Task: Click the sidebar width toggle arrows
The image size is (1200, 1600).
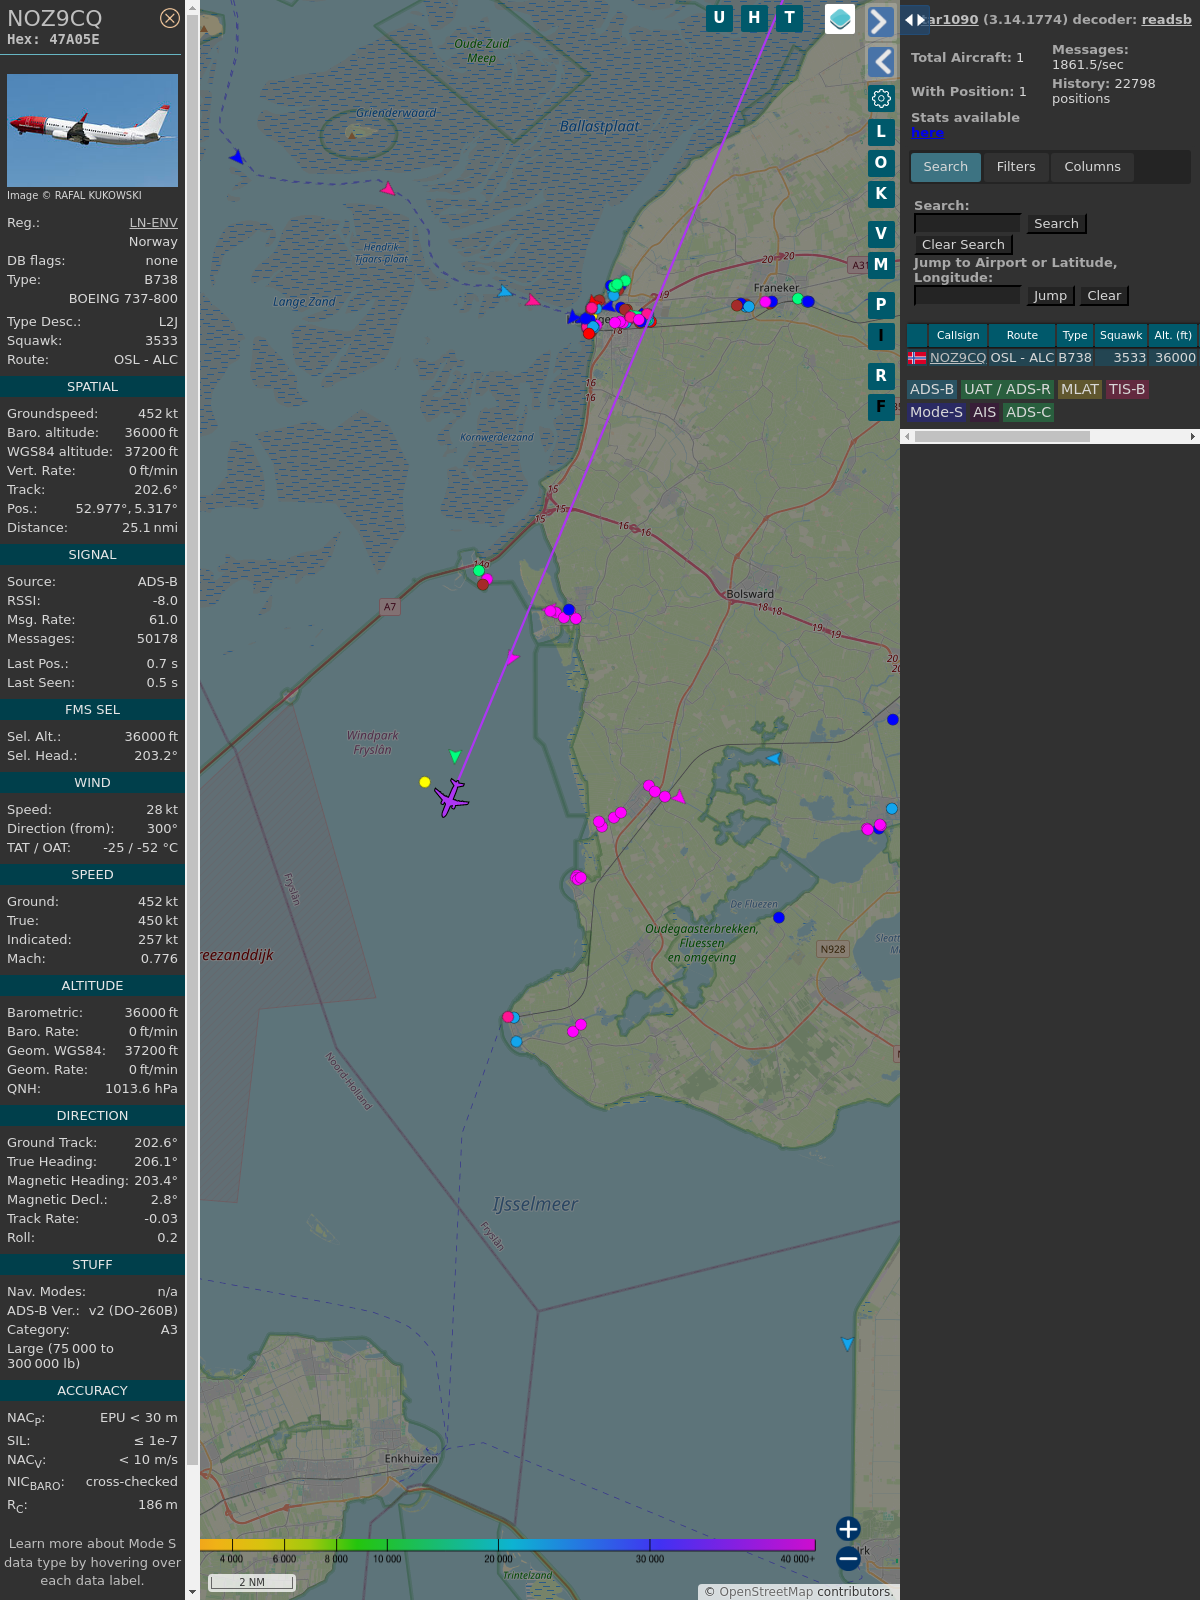Action: point(915,20)
